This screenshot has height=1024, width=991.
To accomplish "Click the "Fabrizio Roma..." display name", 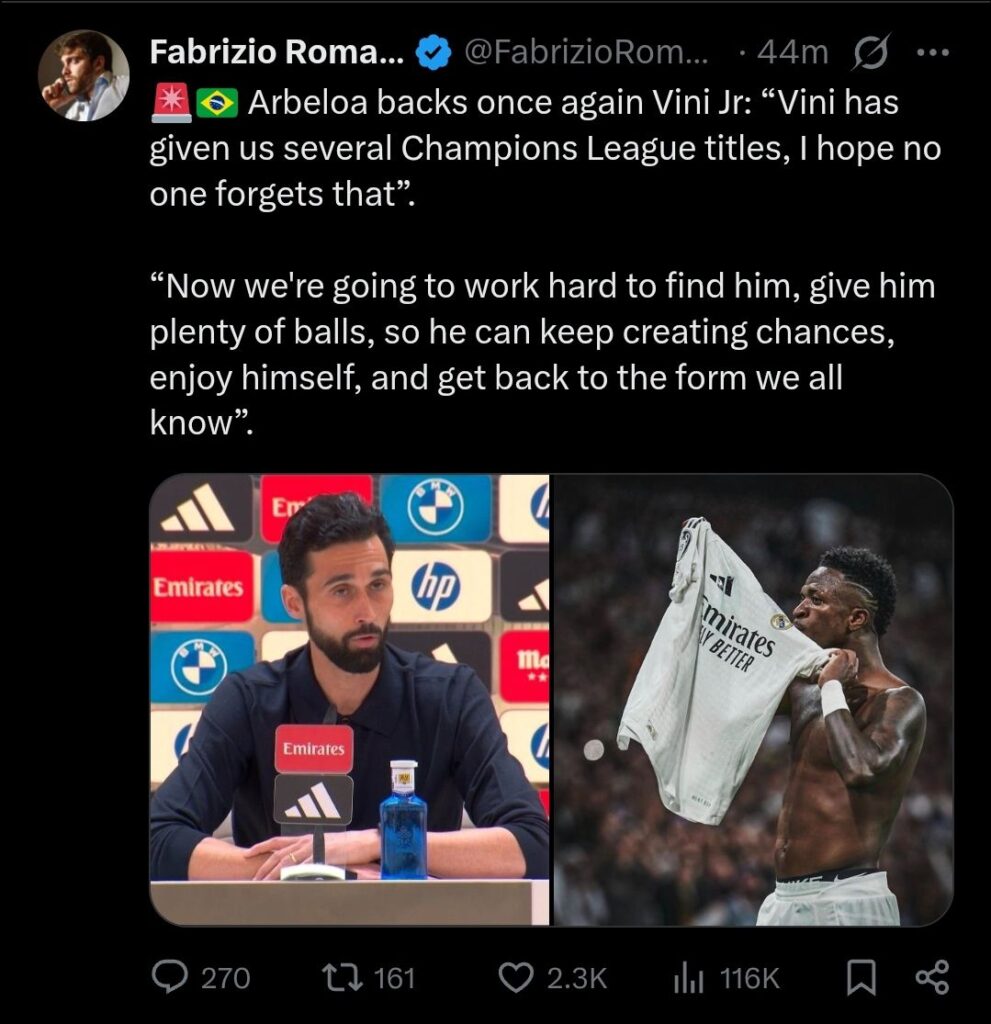I will (277, 53).
